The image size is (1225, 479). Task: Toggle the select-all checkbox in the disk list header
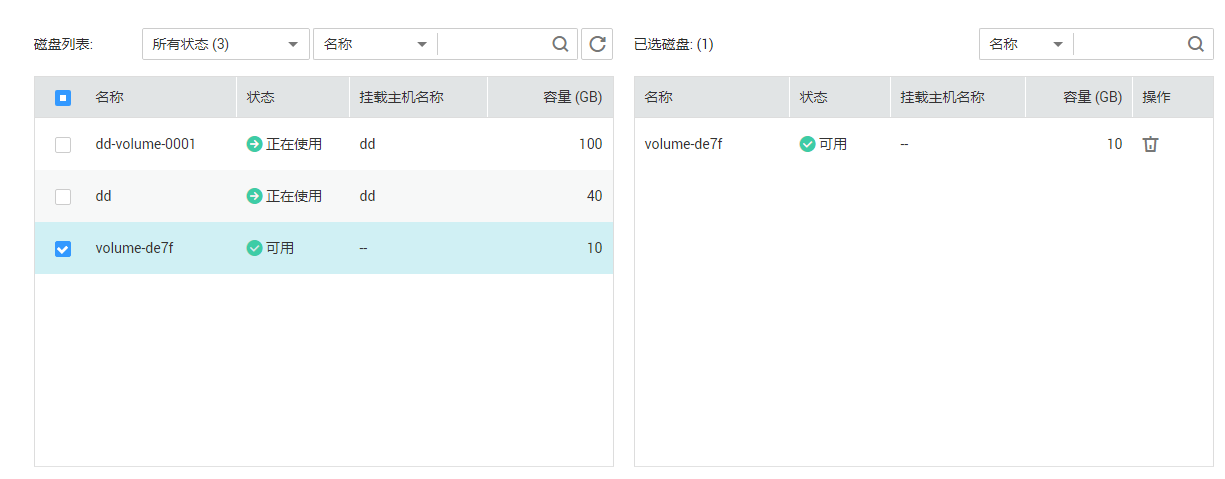(63, 98)
